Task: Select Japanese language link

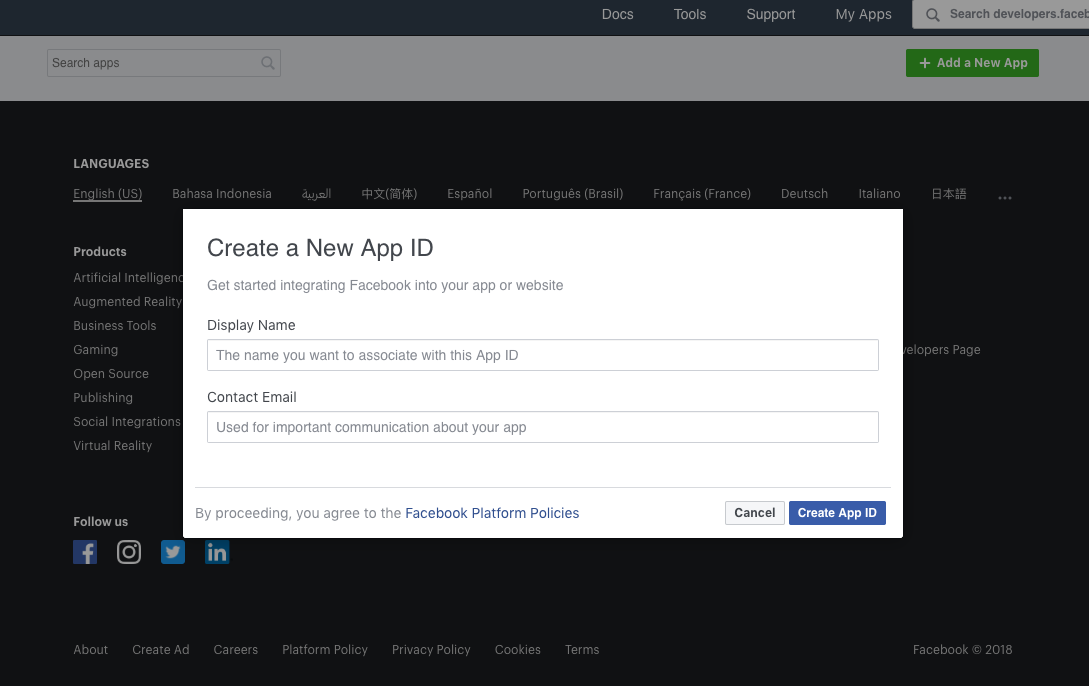Action: (x=949, y=194)
